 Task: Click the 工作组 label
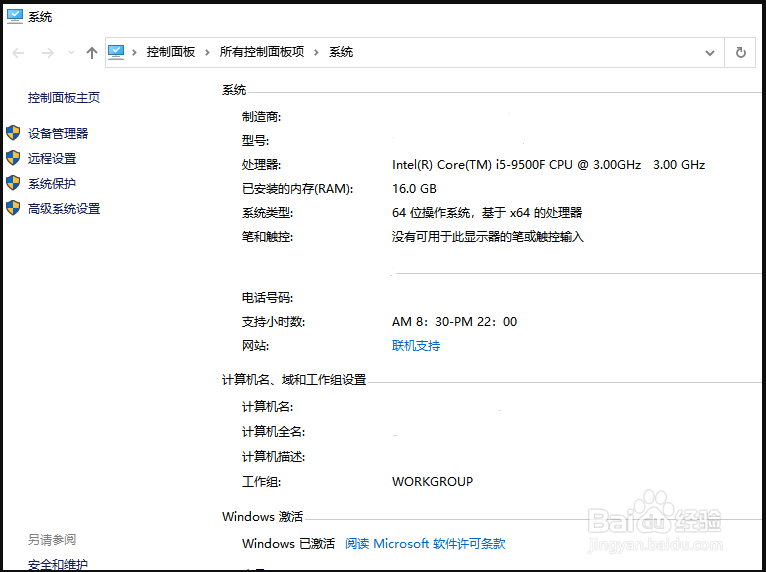tap(261, 482)
